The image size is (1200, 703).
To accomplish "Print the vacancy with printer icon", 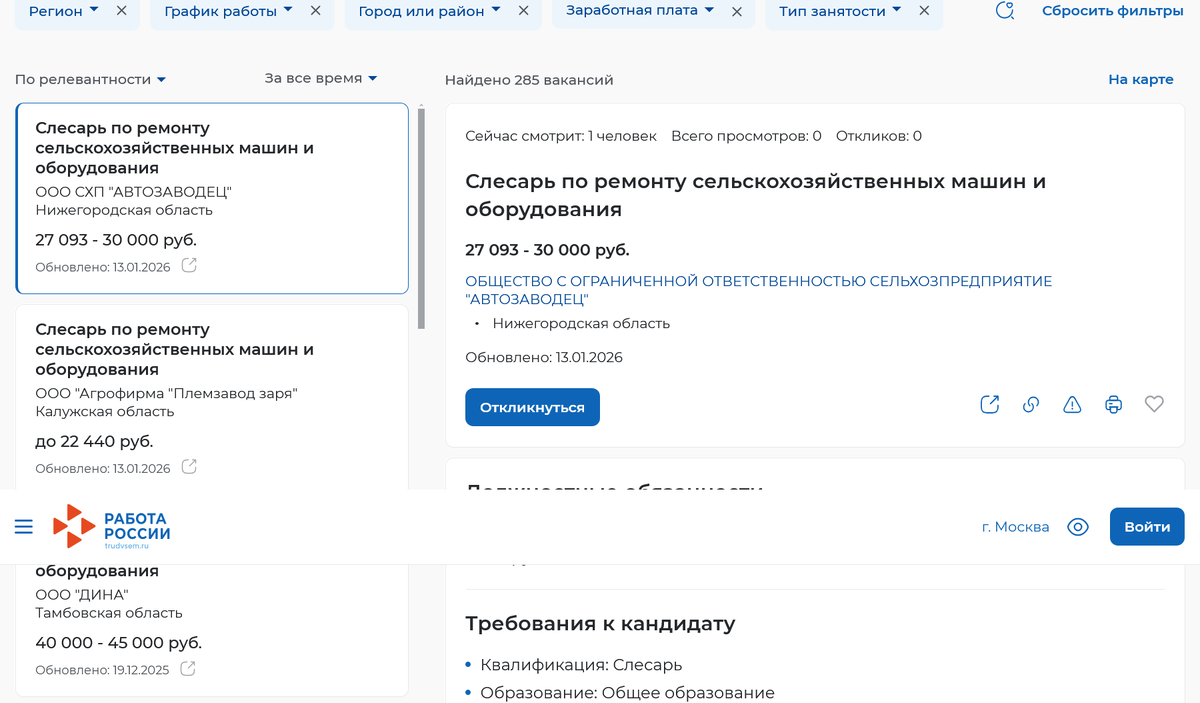I will coord(1113,404).
